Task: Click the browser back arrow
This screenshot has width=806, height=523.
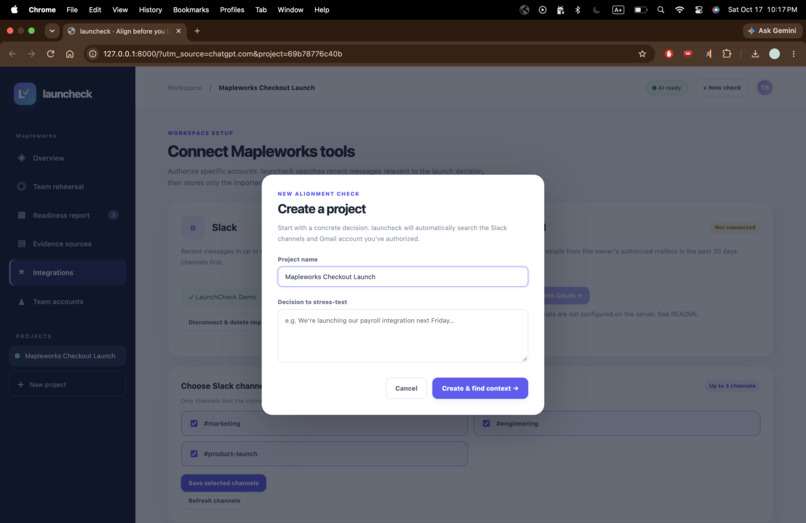Action: click(12, 53)
